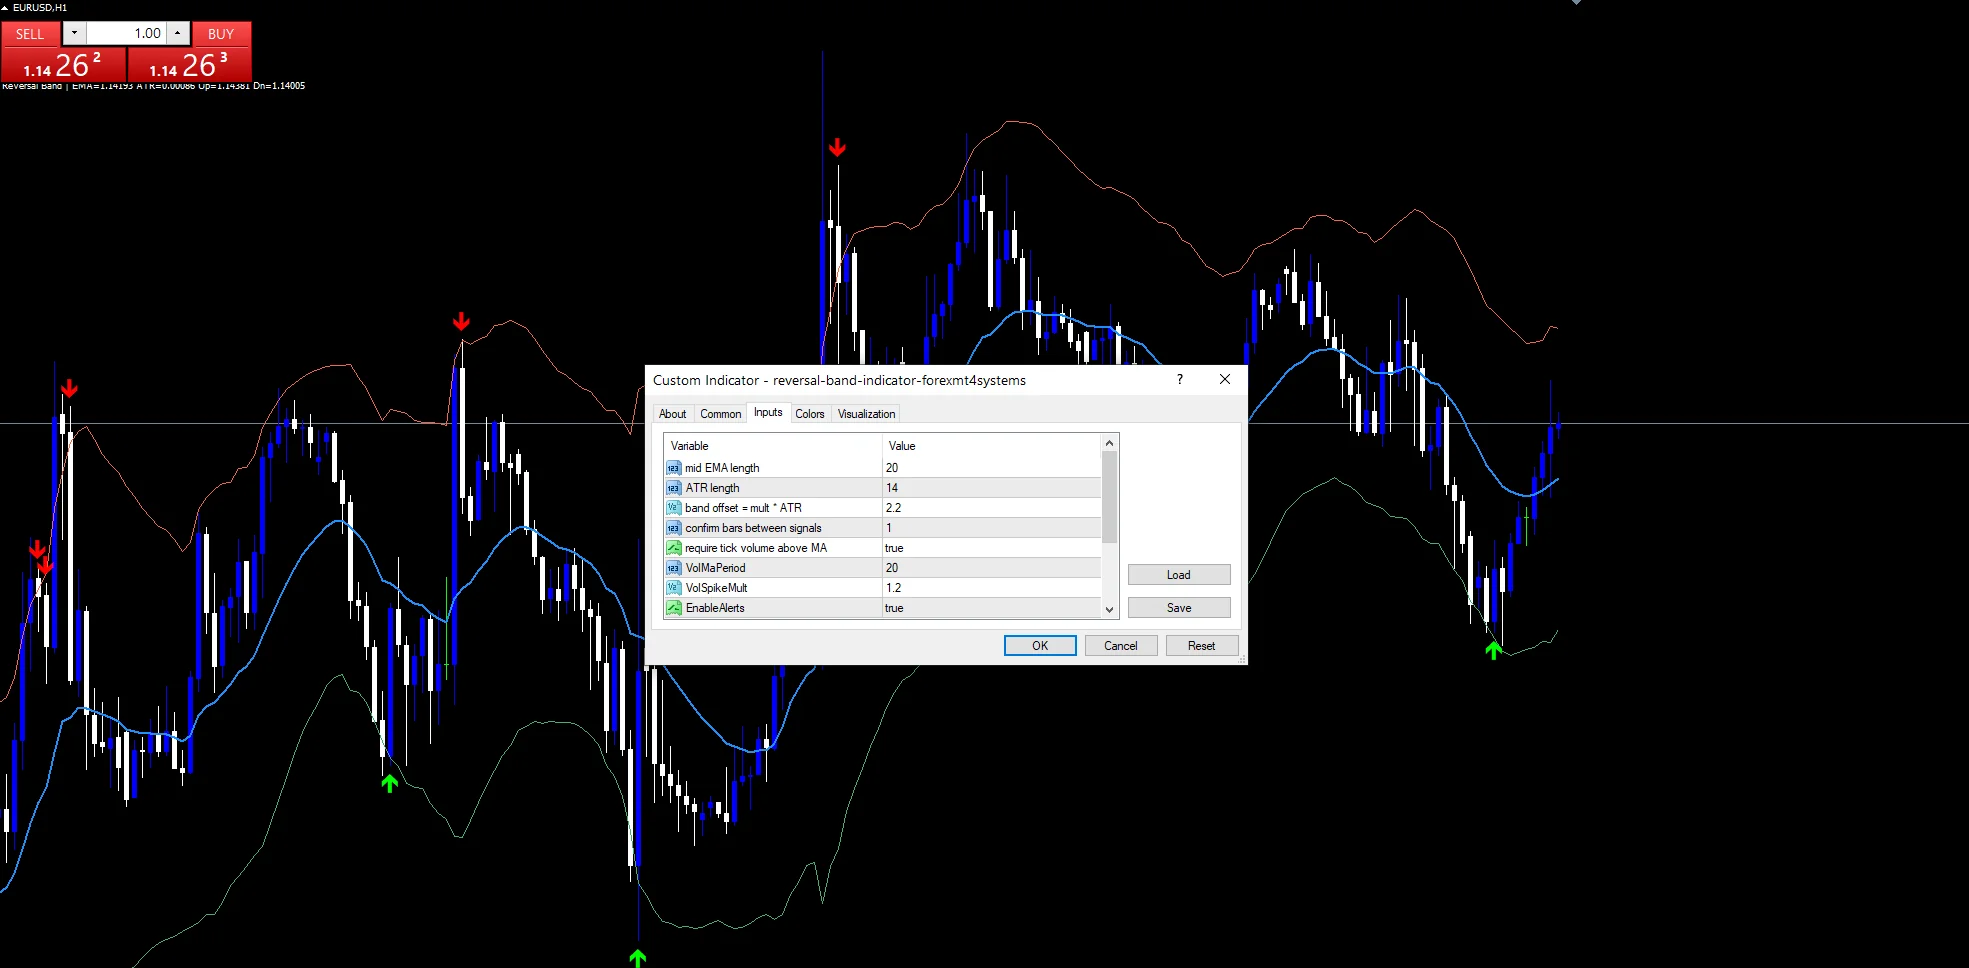Viewport: 1969px width, 968px height.
Task: Click the VolSpikeMult variable name
Action: [x=716, y=588]
